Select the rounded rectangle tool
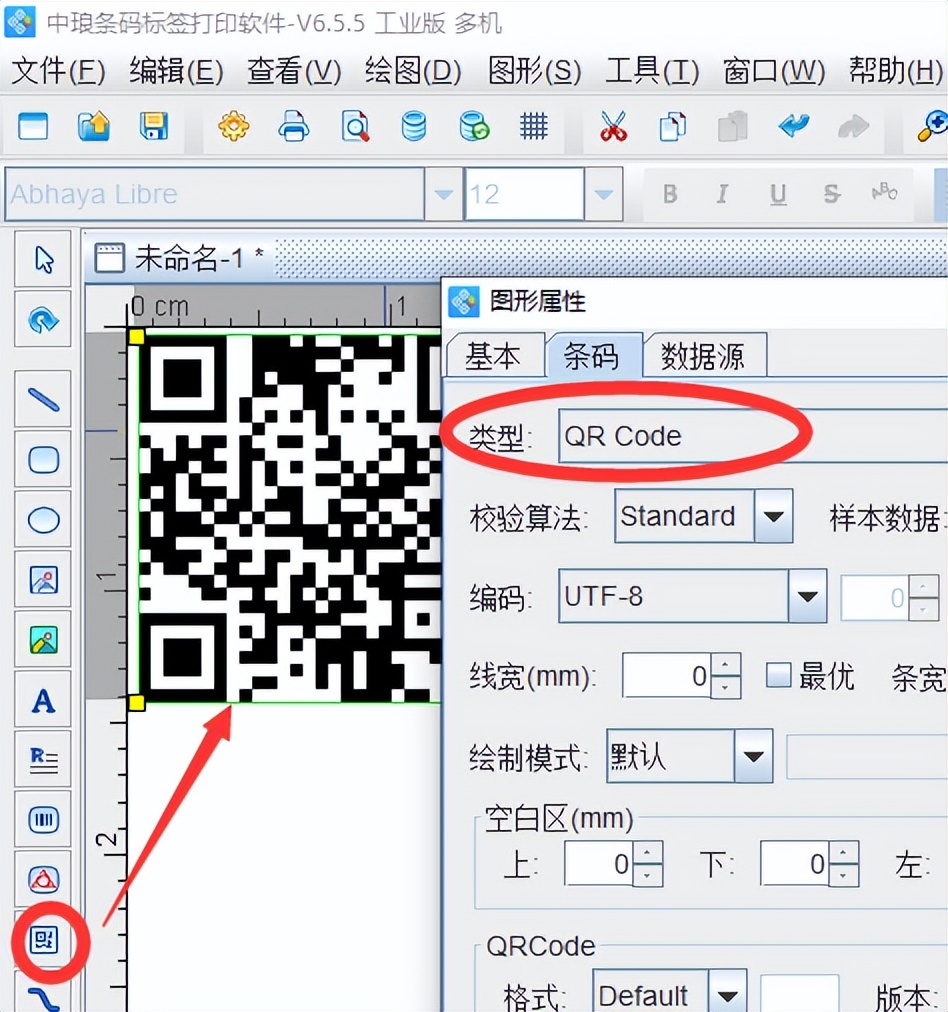Image resolution: width=948 pixels, height=1012 pixels. 43,459
